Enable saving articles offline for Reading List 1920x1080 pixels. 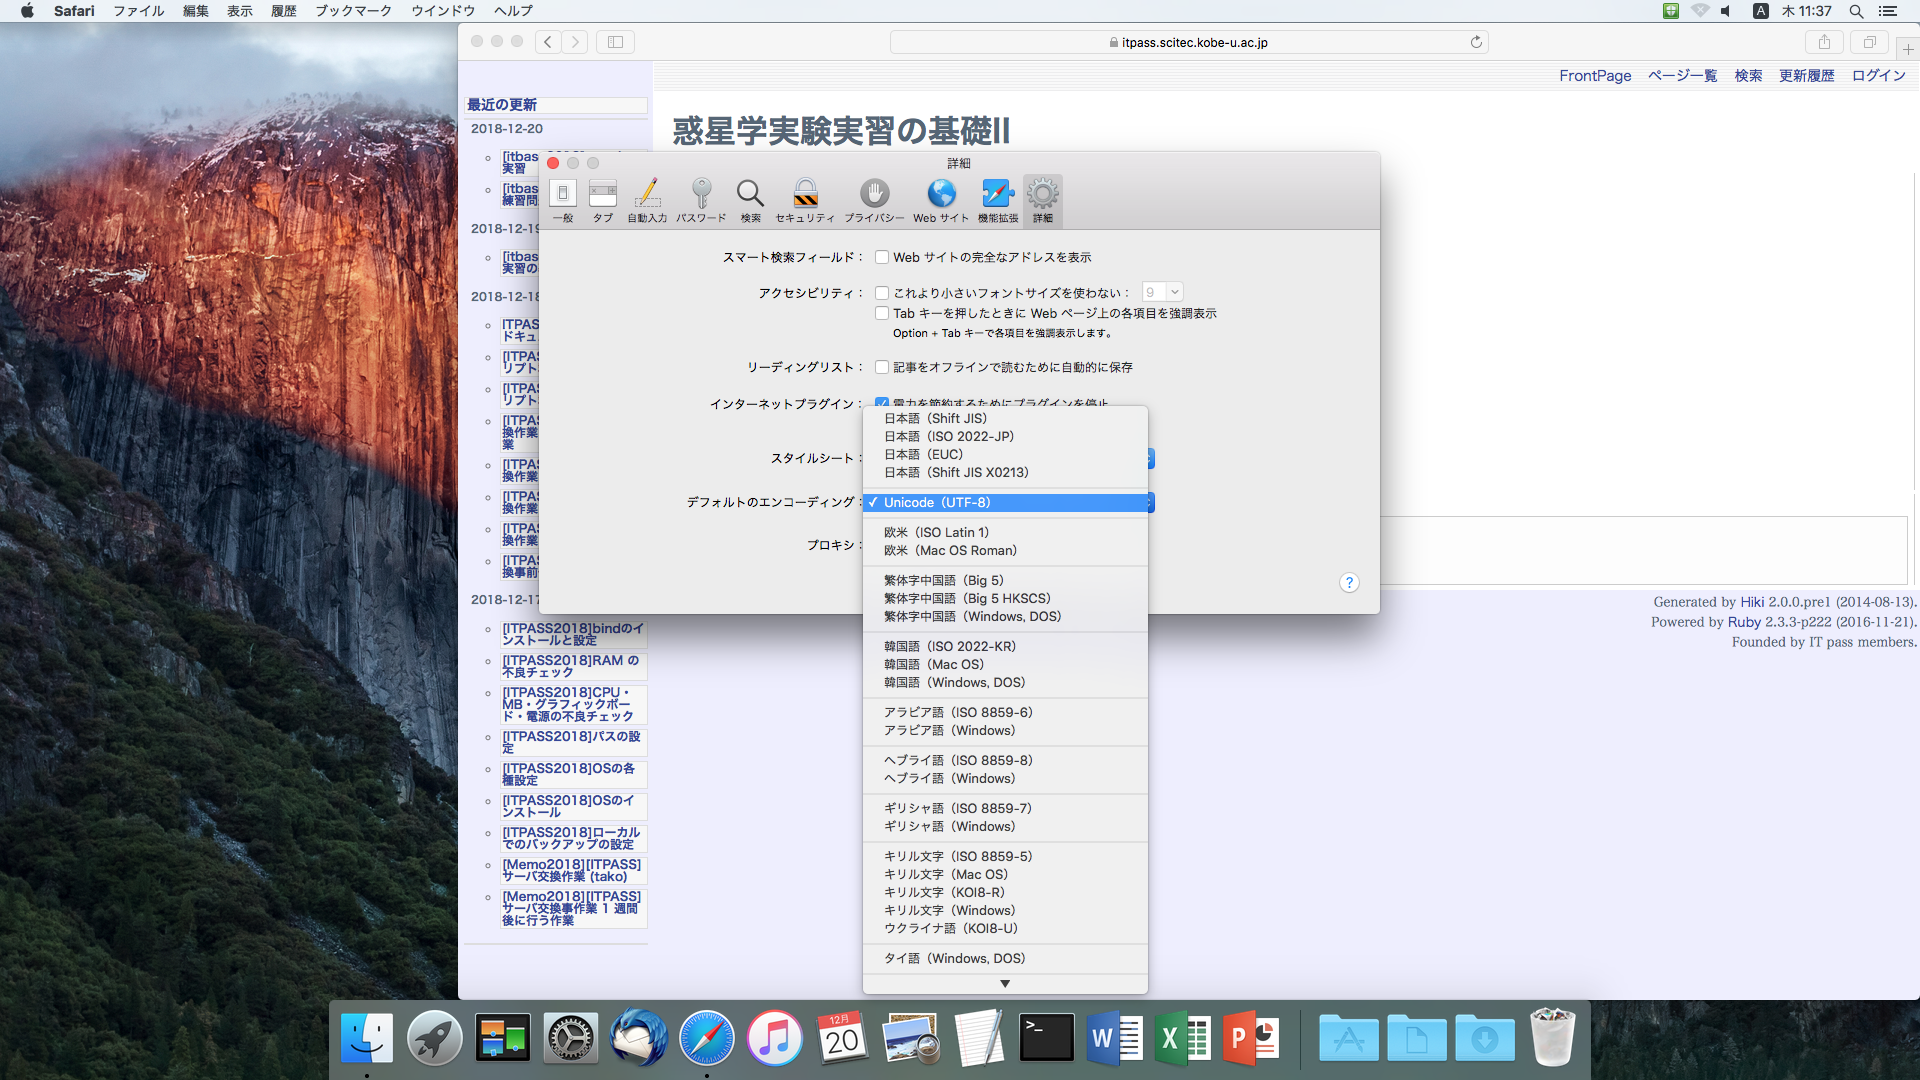(x=882, y=367)
